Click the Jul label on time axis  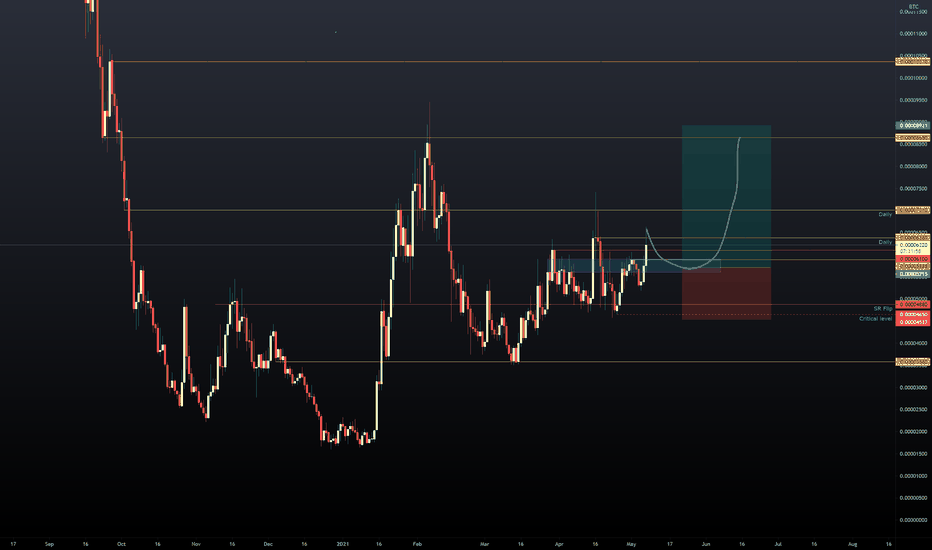[777, 544]
